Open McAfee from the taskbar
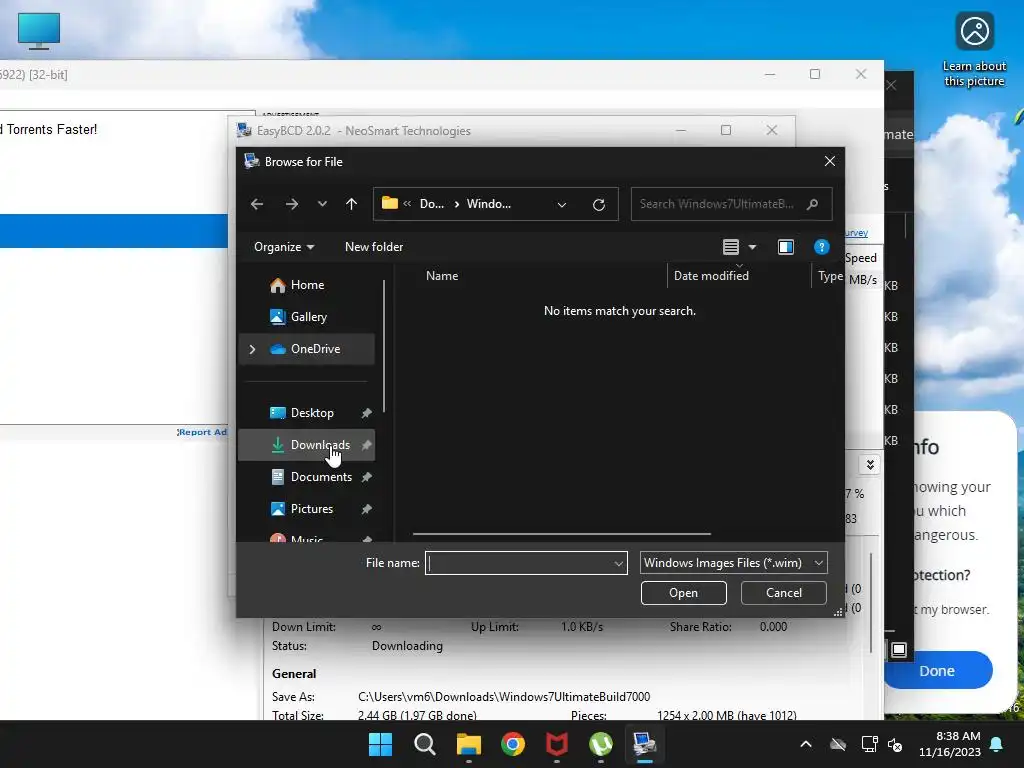Image resolution: width=1024 pixels, height=768 pixels. click(x=557, y=744)
